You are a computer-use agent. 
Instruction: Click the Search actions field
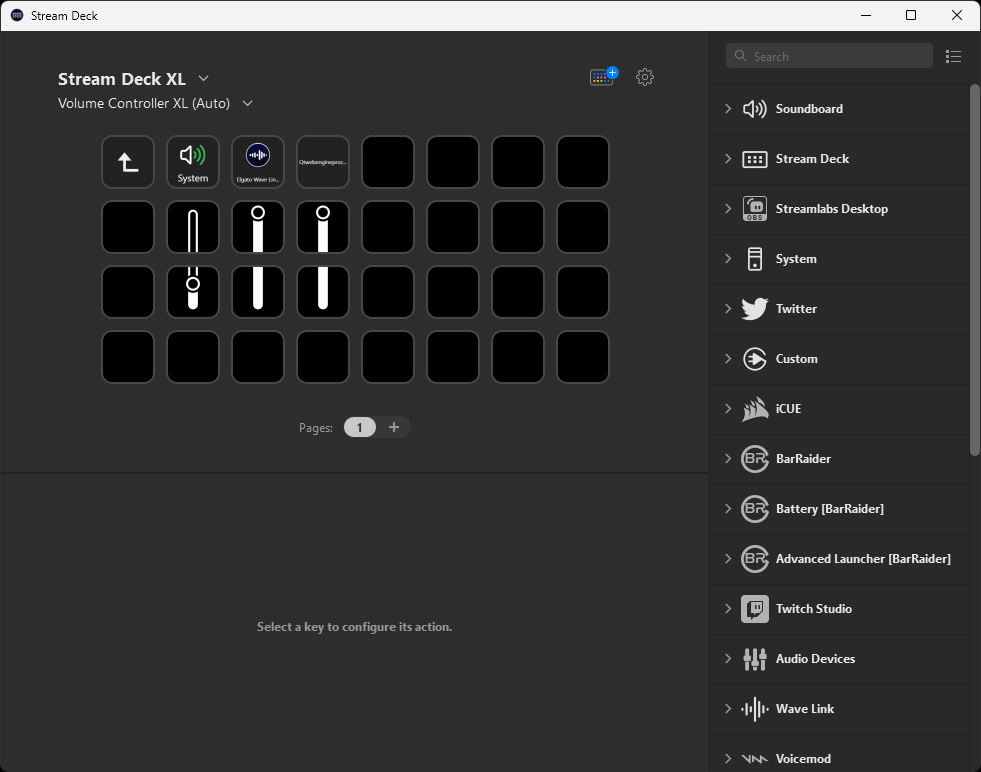point(829,56)
